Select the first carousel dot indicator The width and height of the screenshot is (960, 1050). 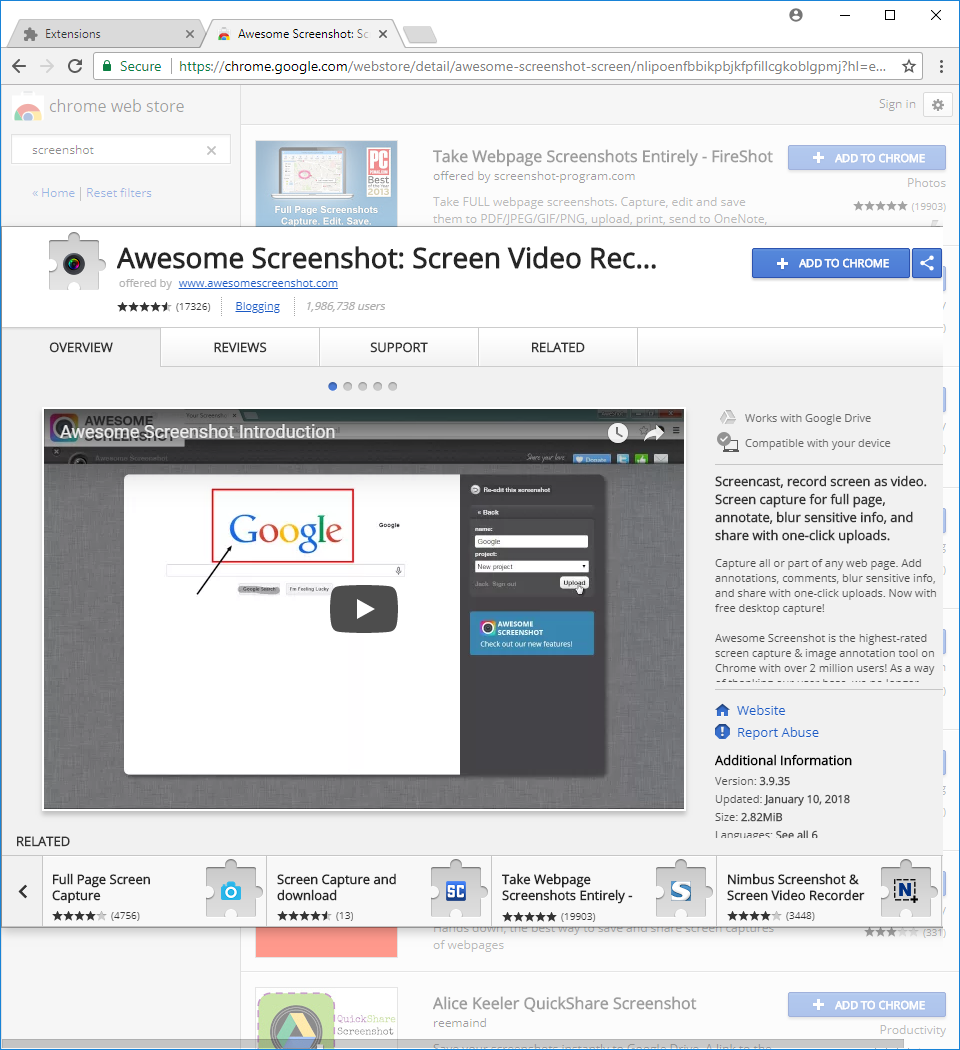pyautogui.click(x=333, y=386)
